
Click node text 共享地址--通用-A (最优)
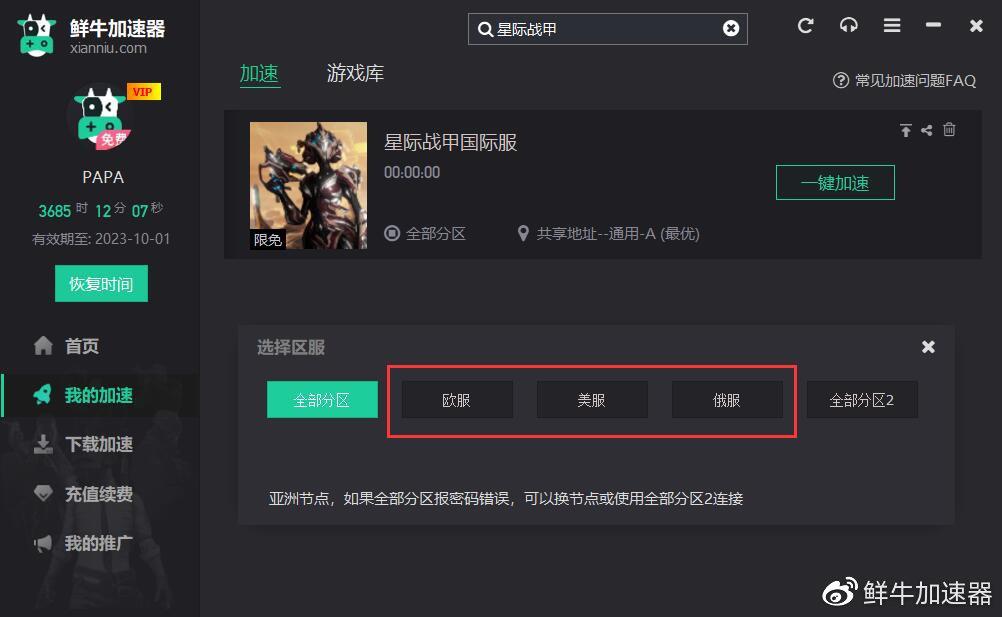tap(618, 234)
